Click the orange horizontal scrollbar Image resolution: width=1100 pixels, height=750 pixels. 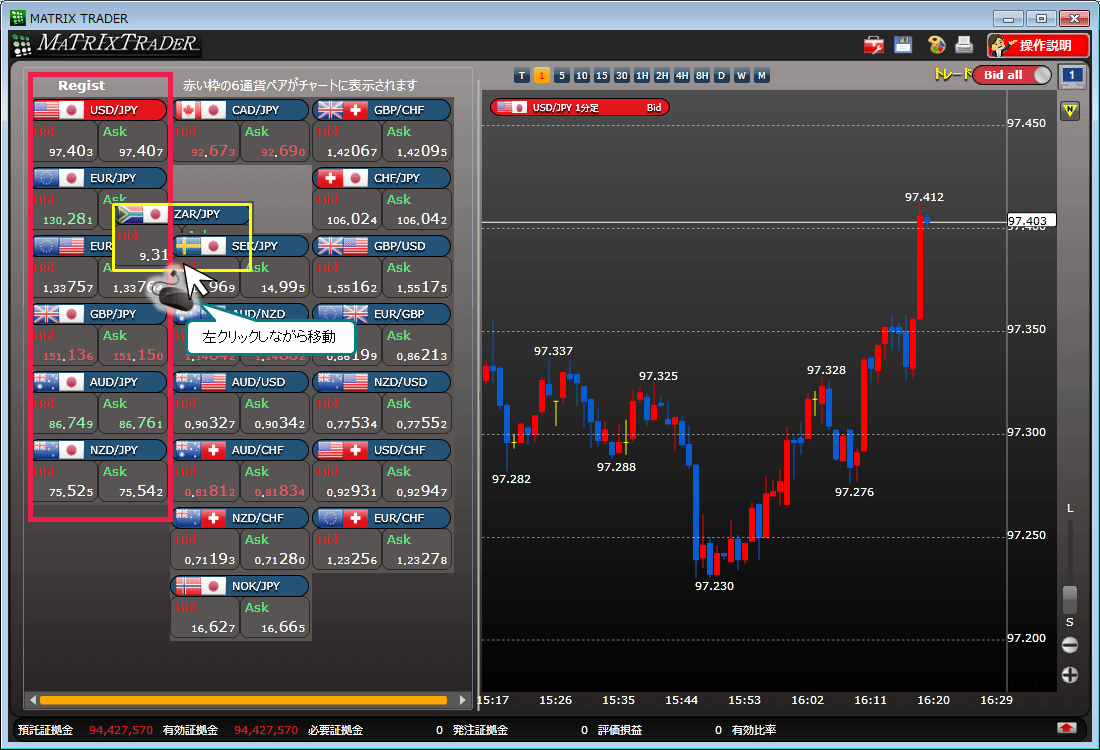click(243, 699)
